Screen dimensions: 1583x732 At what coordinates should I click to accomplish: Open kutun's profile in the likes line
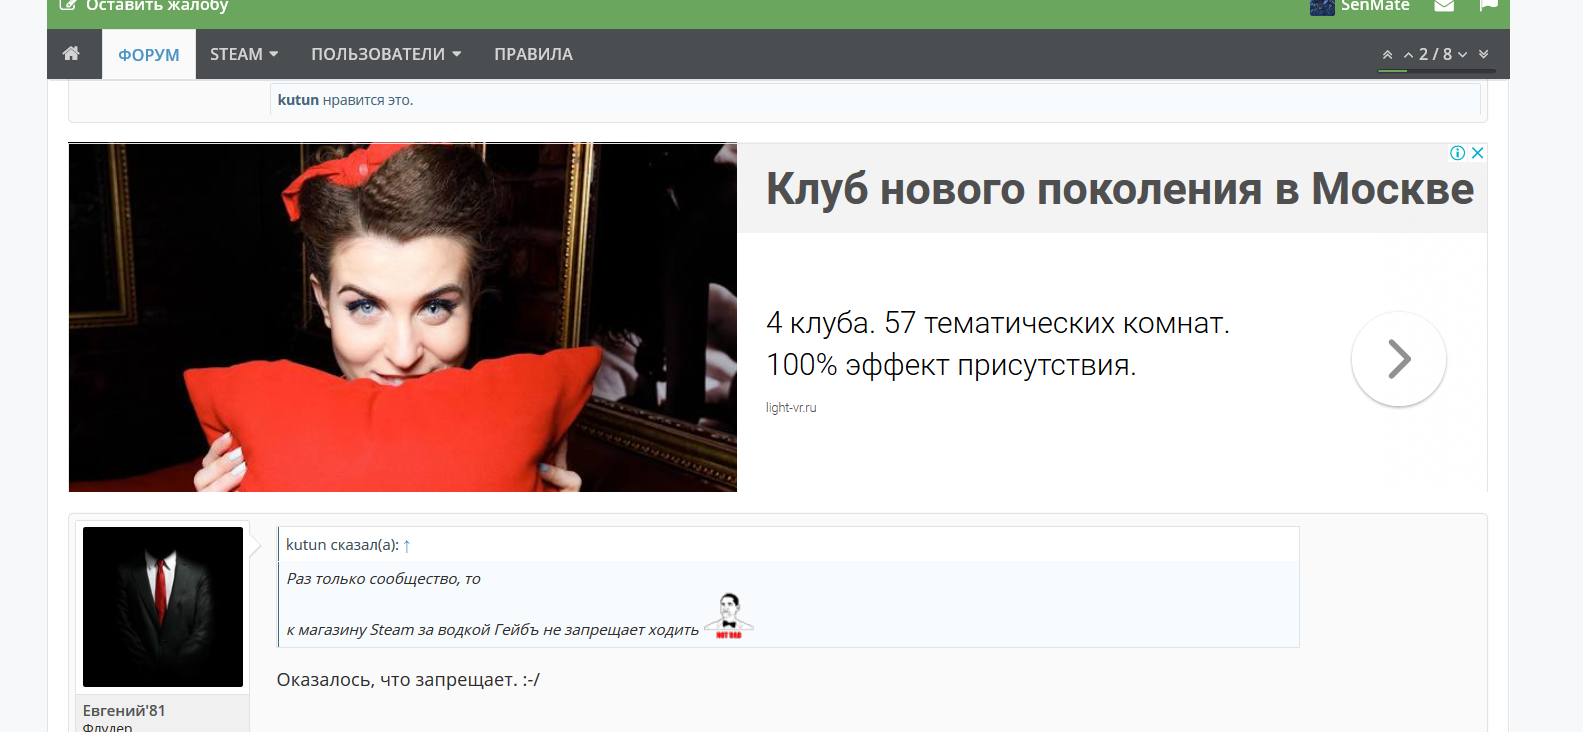pos(298,100)
